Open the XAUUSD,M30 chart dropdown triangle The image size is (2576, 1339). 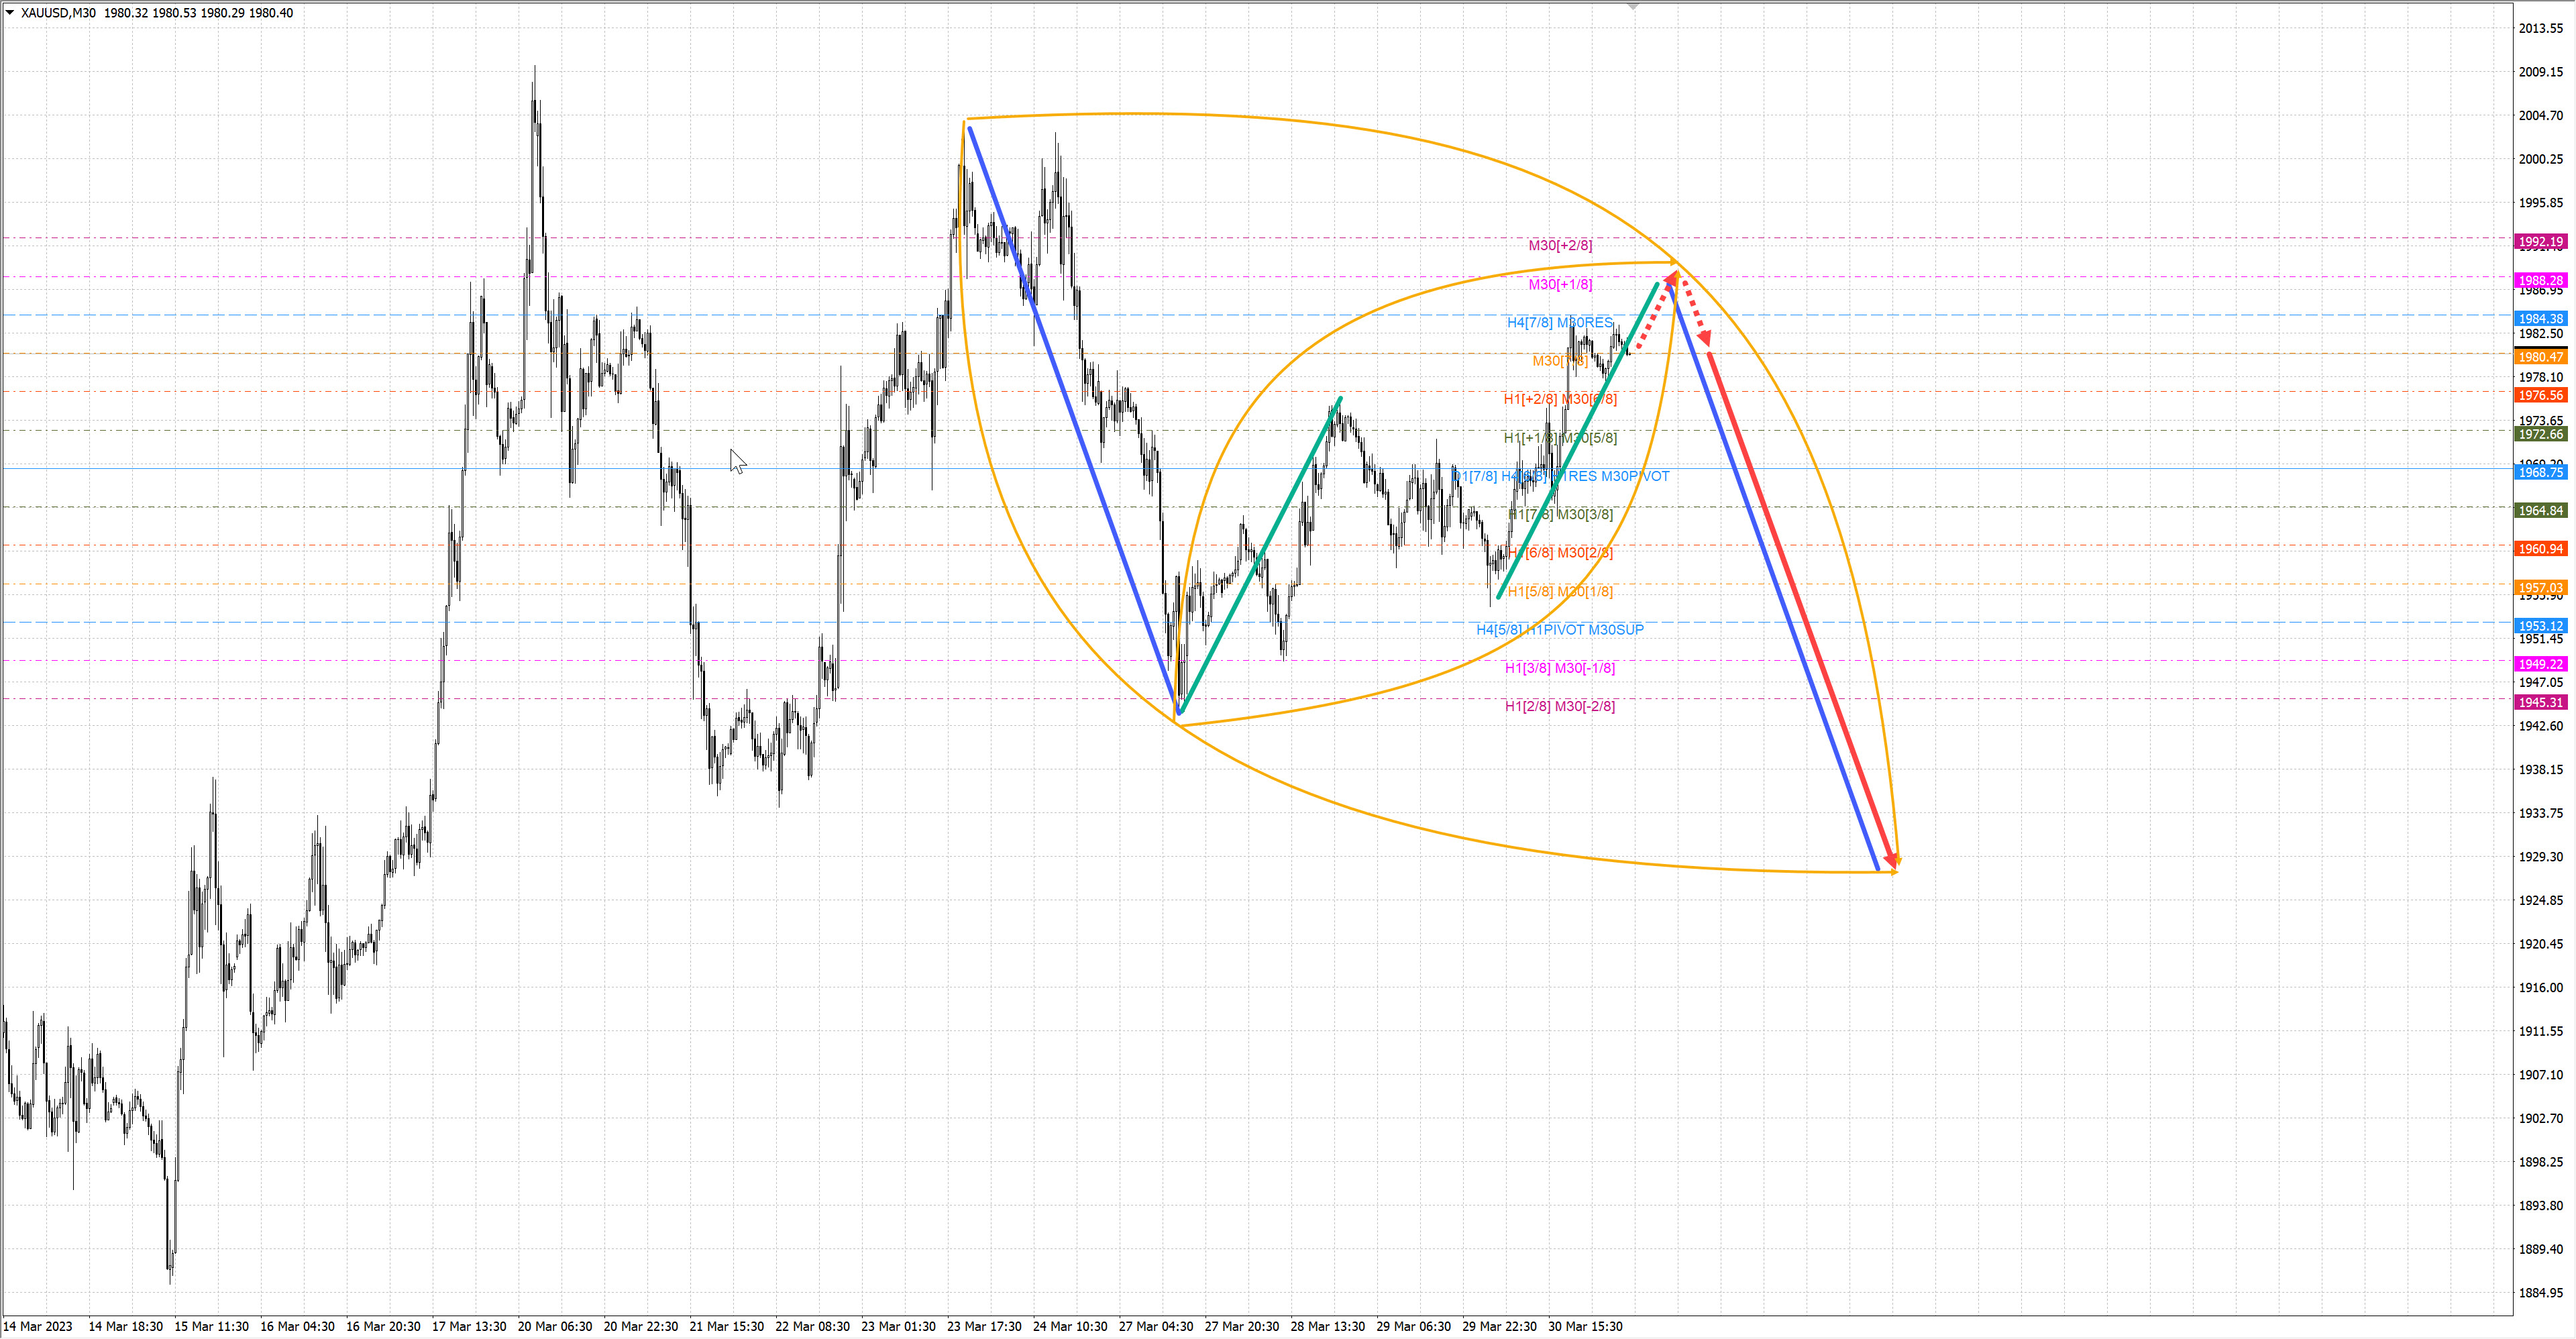10,13
